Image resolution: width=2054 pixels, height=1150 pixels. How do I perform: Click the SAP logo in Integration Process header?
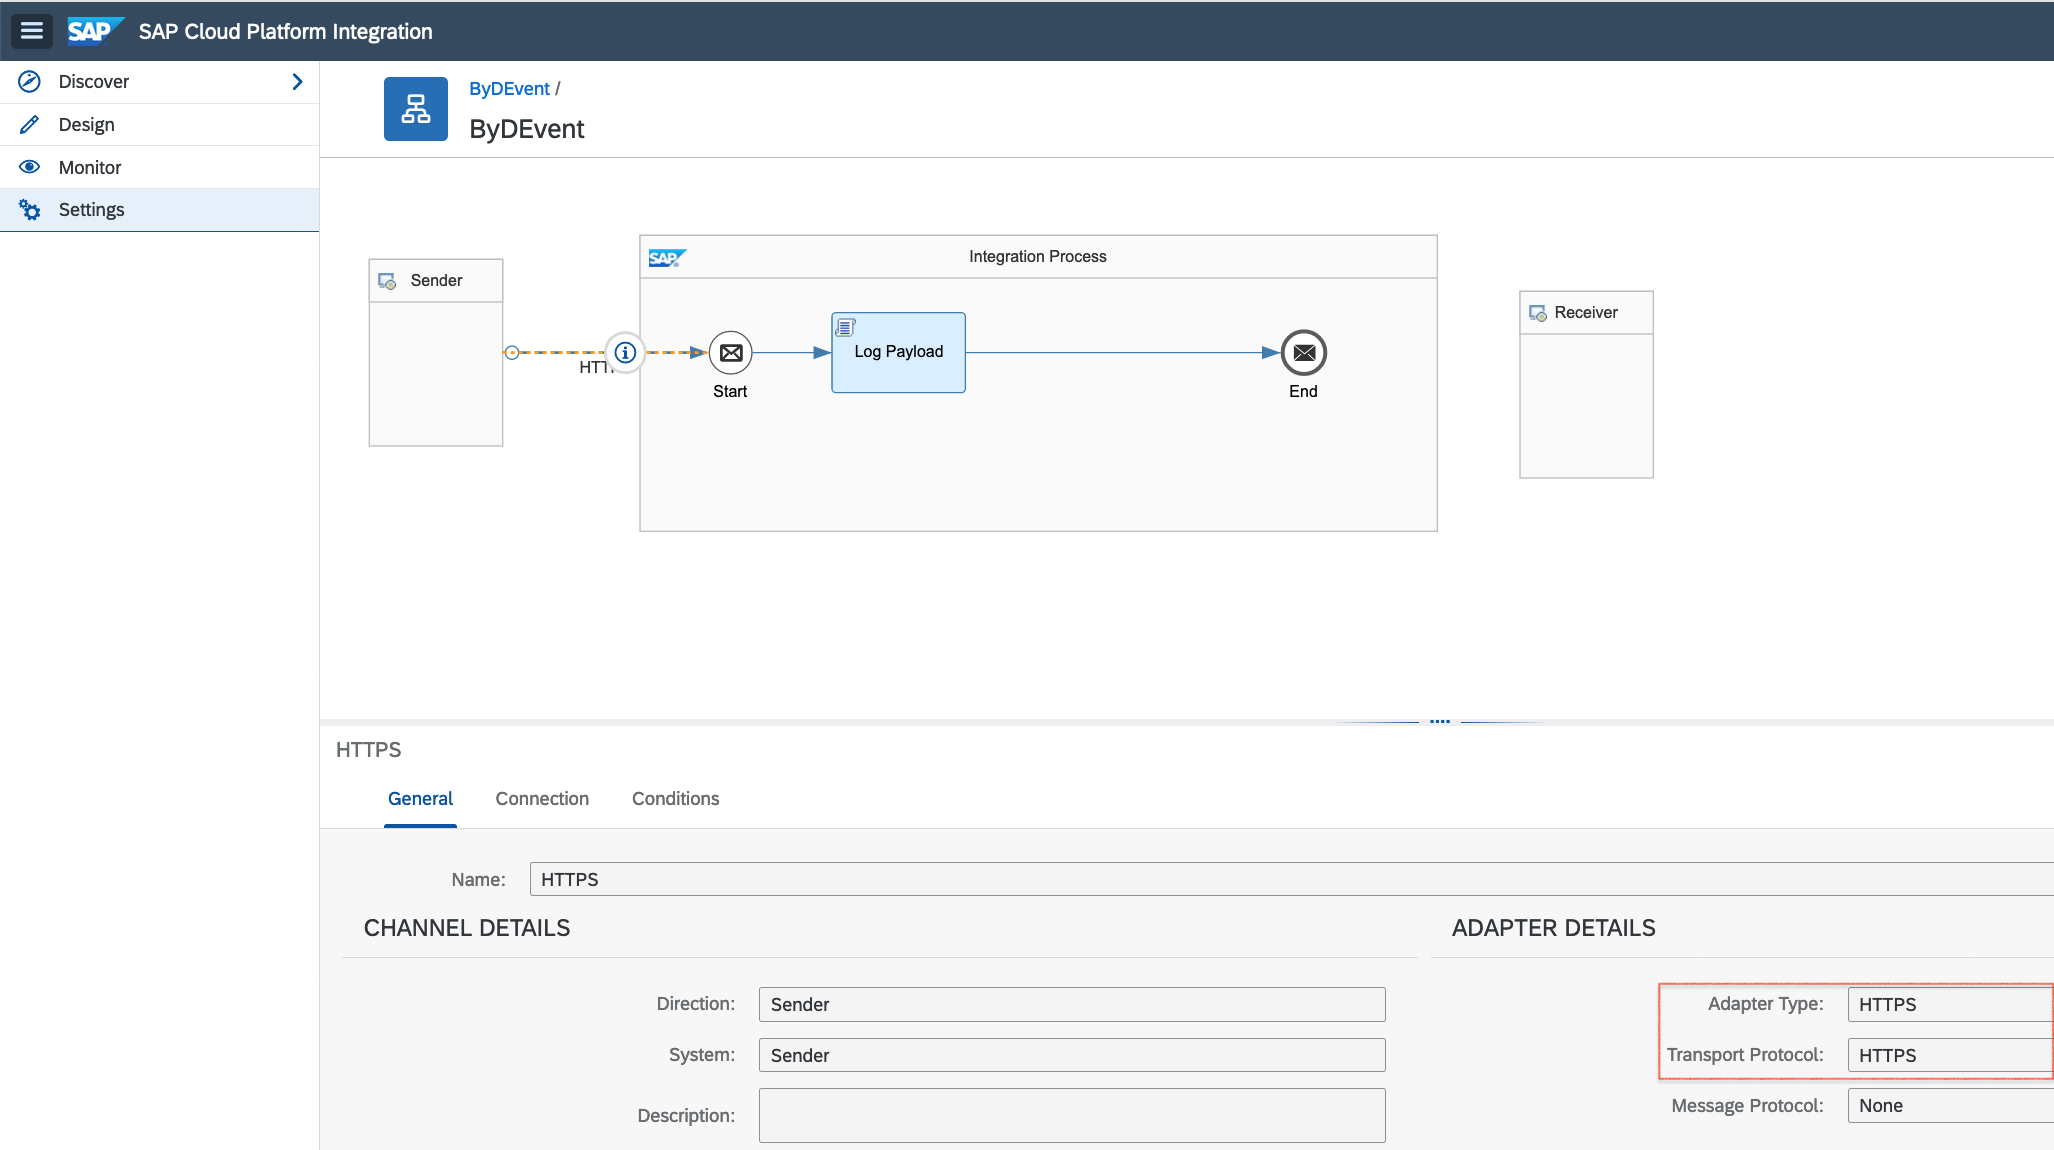coord(667,258)
